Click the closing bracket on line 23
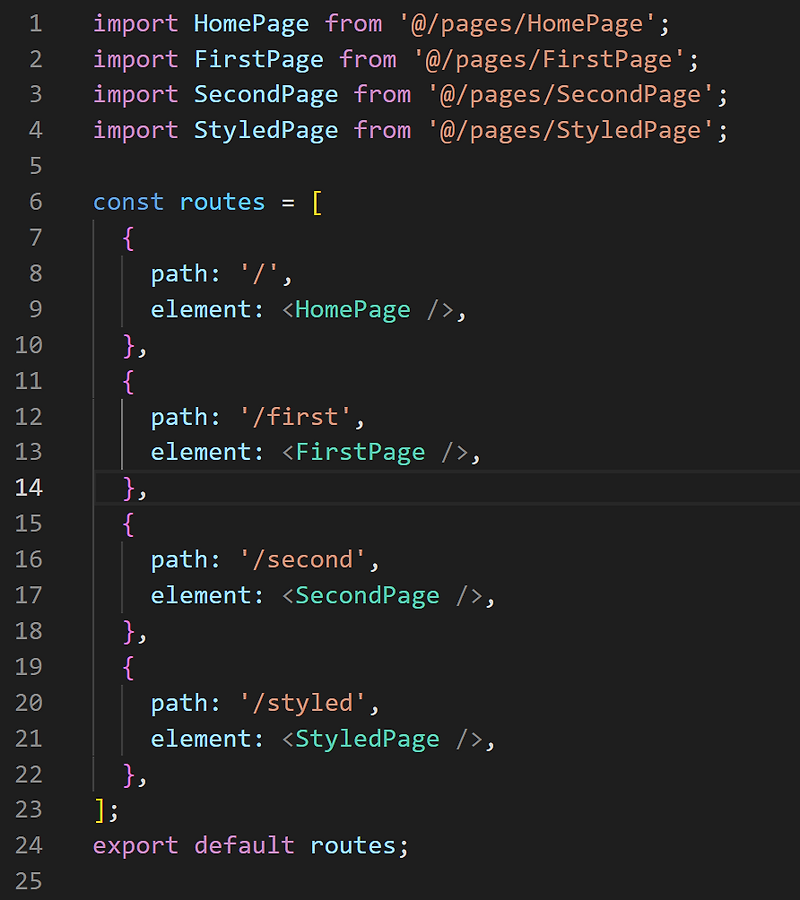 [98, 809]
